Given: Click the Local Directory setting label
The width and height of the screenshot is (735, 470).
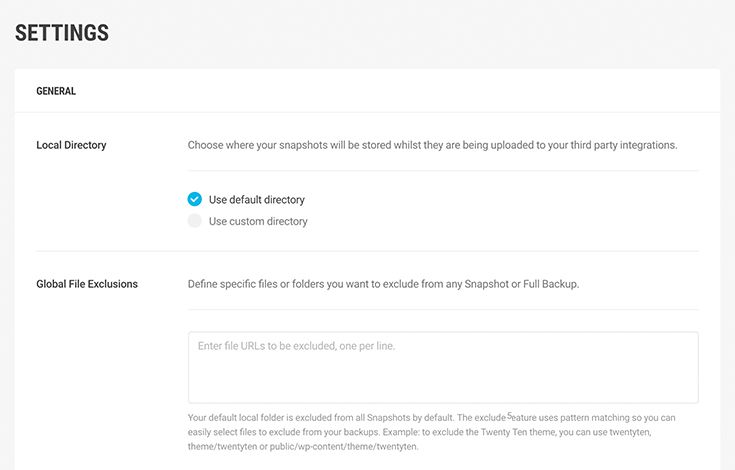Looking at the screenshot, I should (x=71, y=145).
